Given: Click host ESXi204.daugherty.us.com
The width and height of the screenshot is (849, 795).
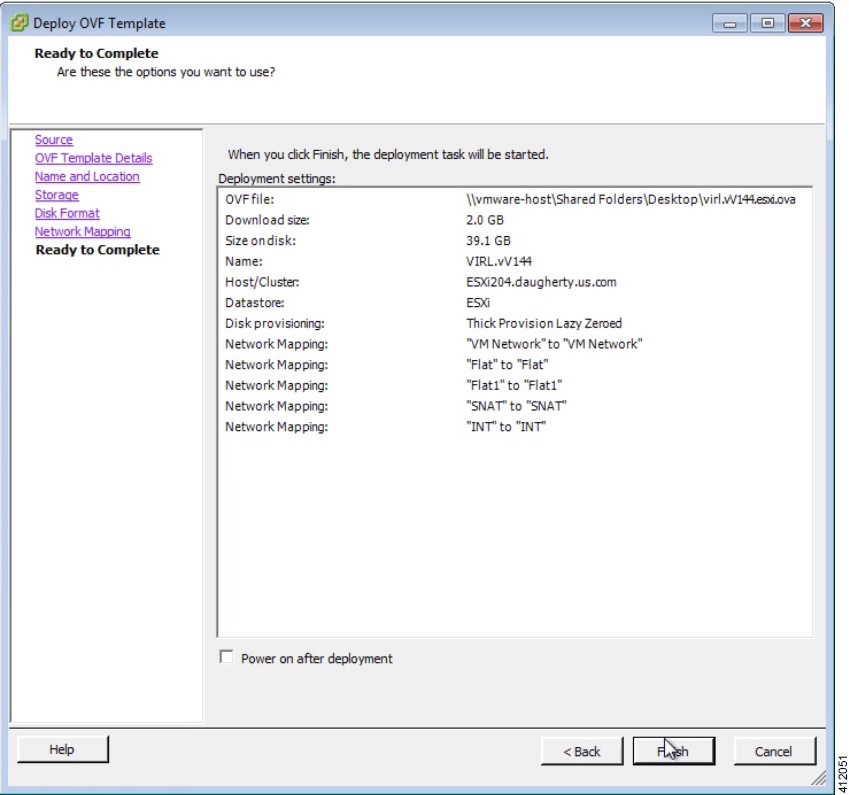Looking at the screenshot, I should [x=541, y=282].
